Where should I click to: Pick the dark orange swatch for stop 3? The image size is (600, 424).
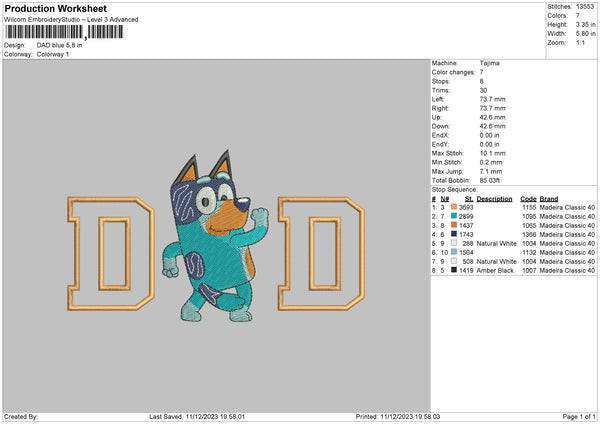click(x=454, y=224)
